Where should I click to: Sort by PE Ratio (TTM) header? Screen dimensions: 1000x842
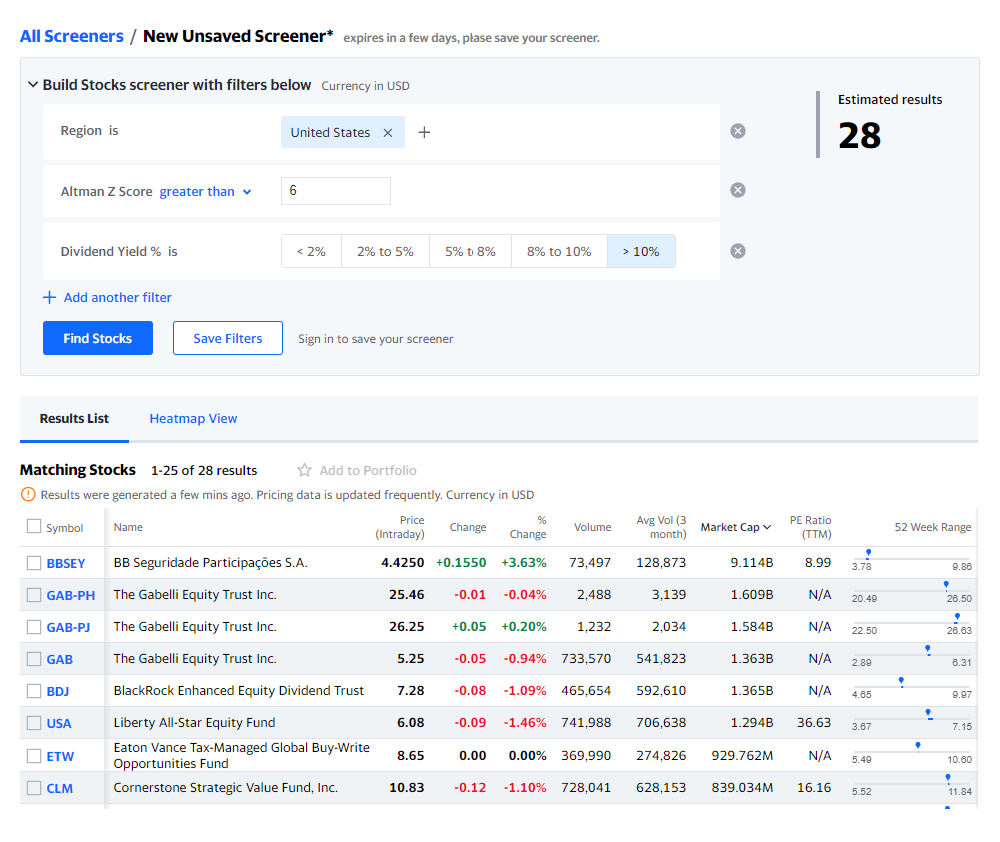[811, 527]
